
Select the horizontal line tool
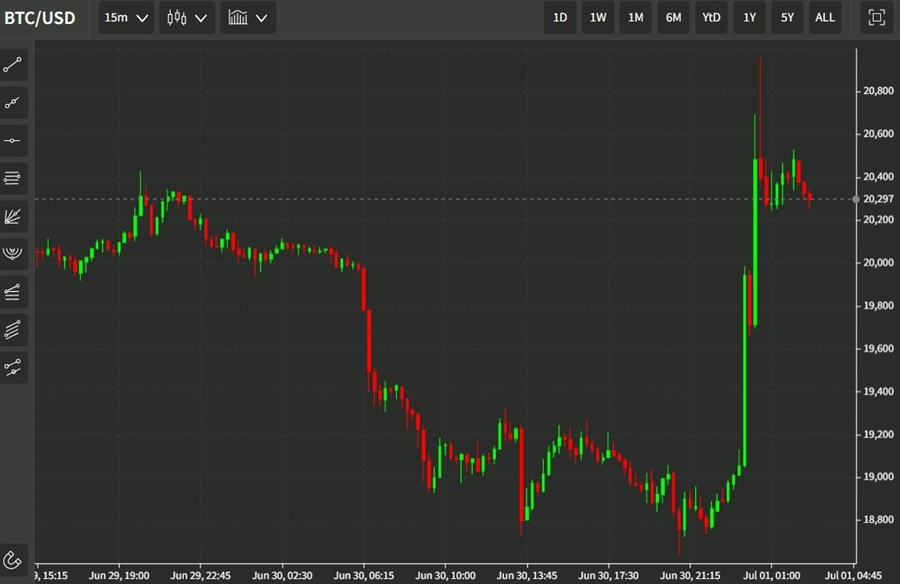[x=13, y=141]
